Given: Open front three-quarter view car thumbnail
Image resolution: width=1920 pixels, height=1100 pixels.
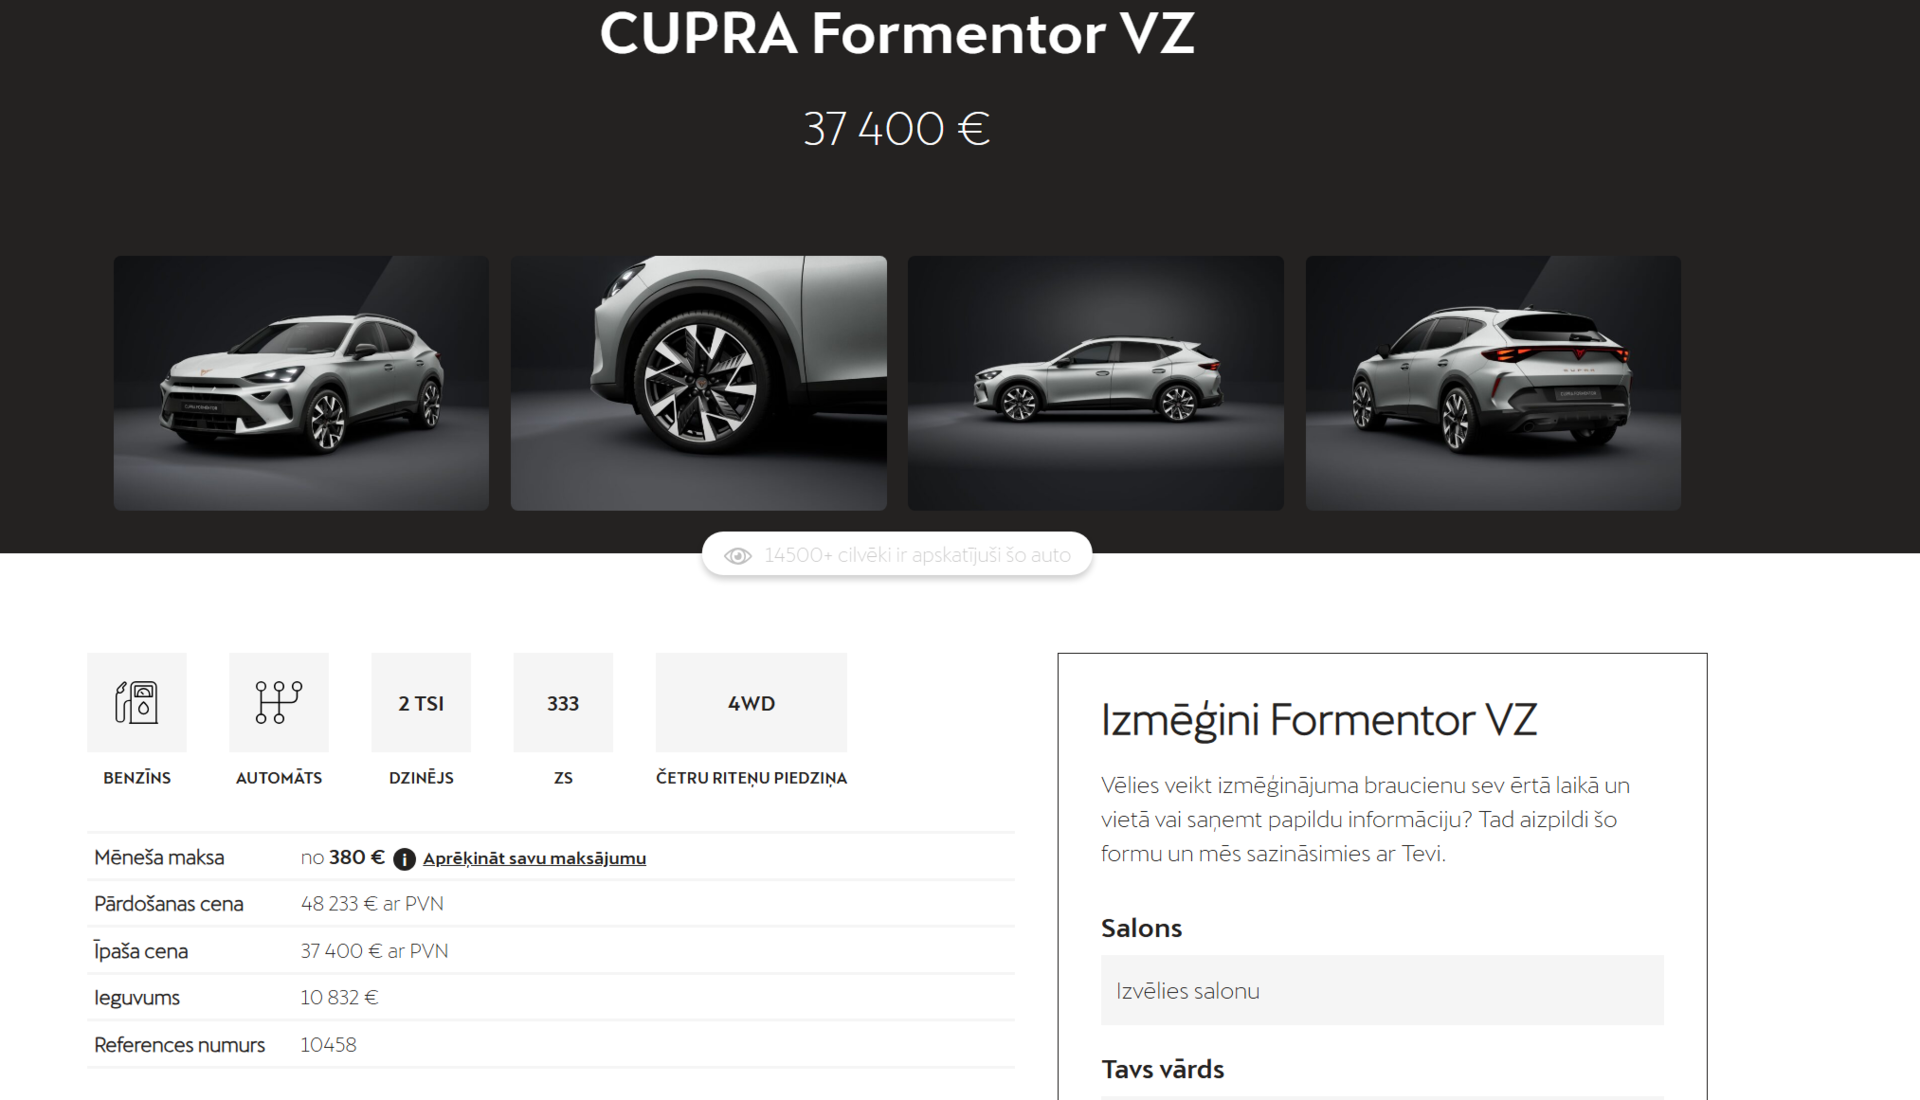Looking at the screenshot, I should click(x=301, y=383).
